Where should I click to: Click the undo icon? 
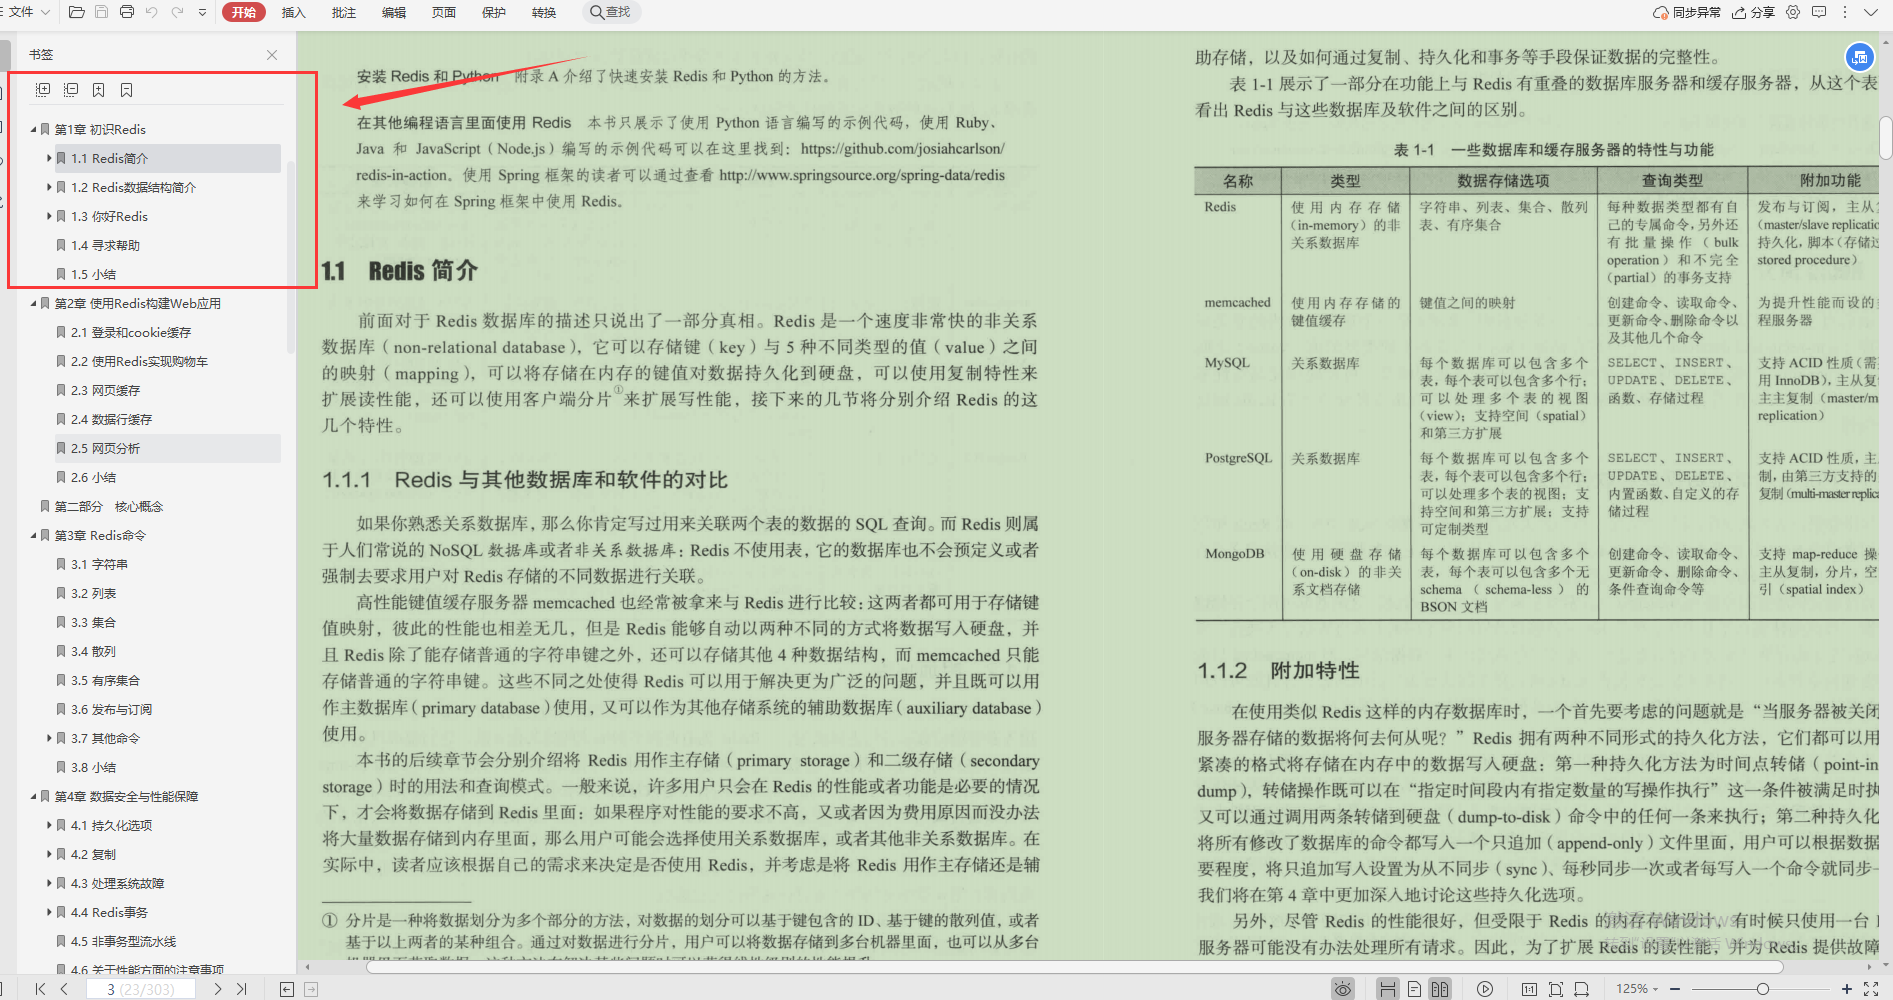[152, 12]
